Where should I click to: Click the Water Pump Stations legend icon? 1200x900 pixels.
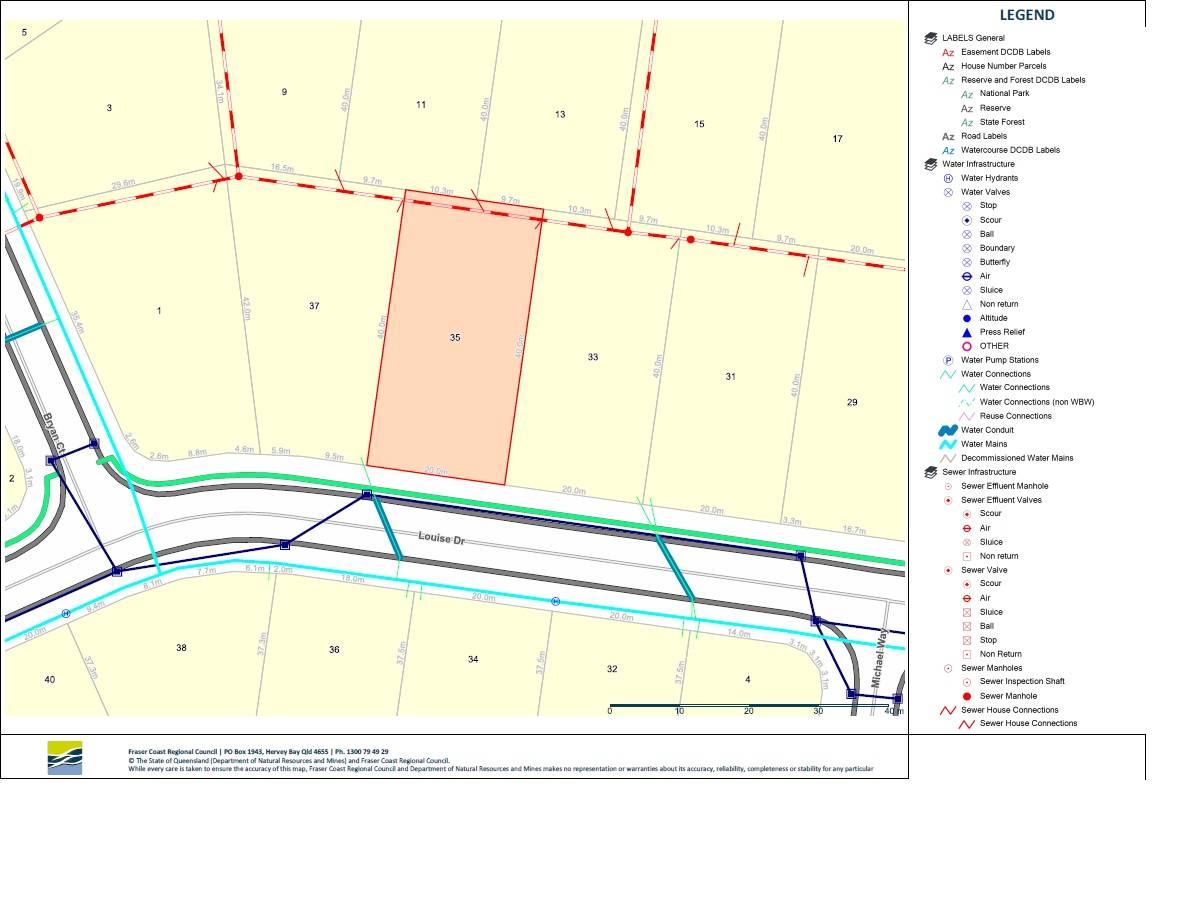(x=948, y=360)
